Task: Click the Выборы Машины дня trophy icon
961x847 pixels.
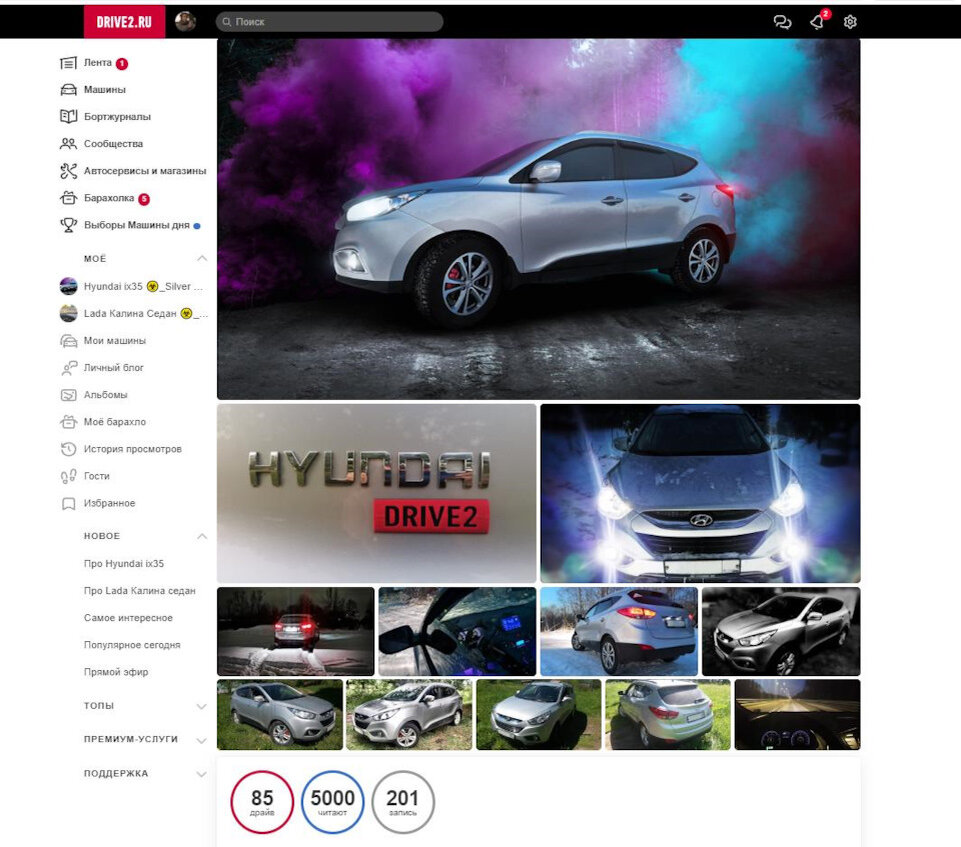Action: [x=68, y=225]
